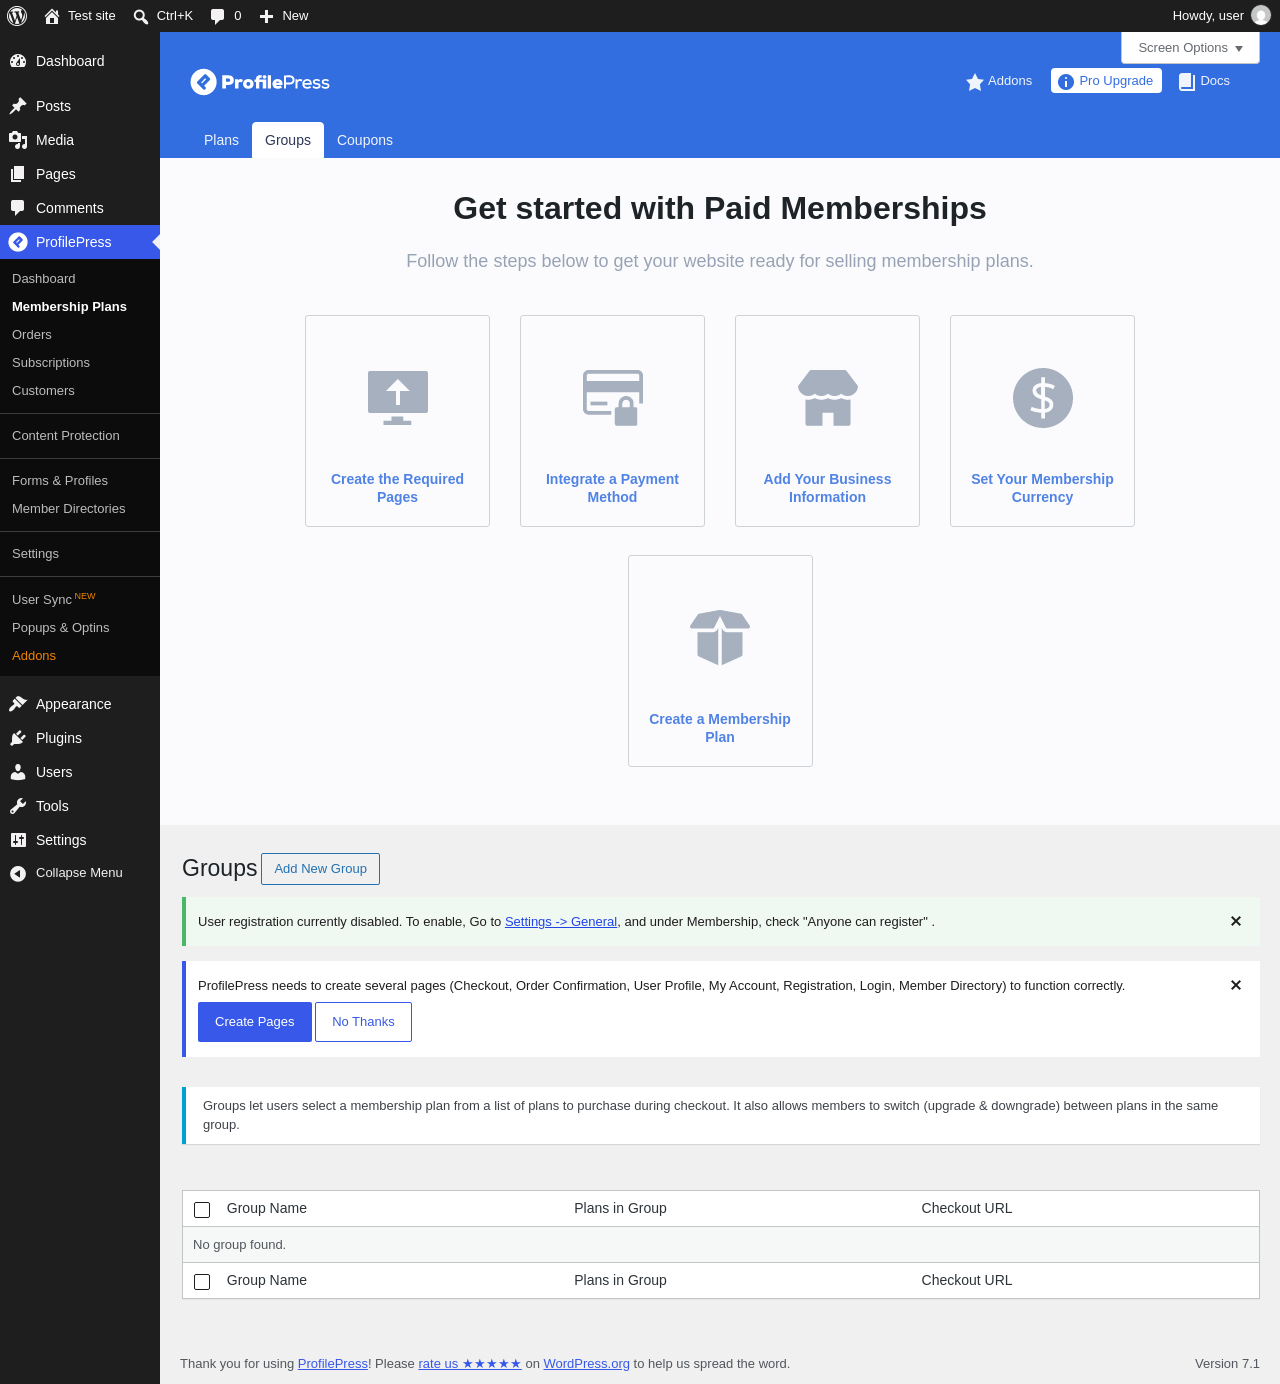Click the Plugins plug icon

18,738
